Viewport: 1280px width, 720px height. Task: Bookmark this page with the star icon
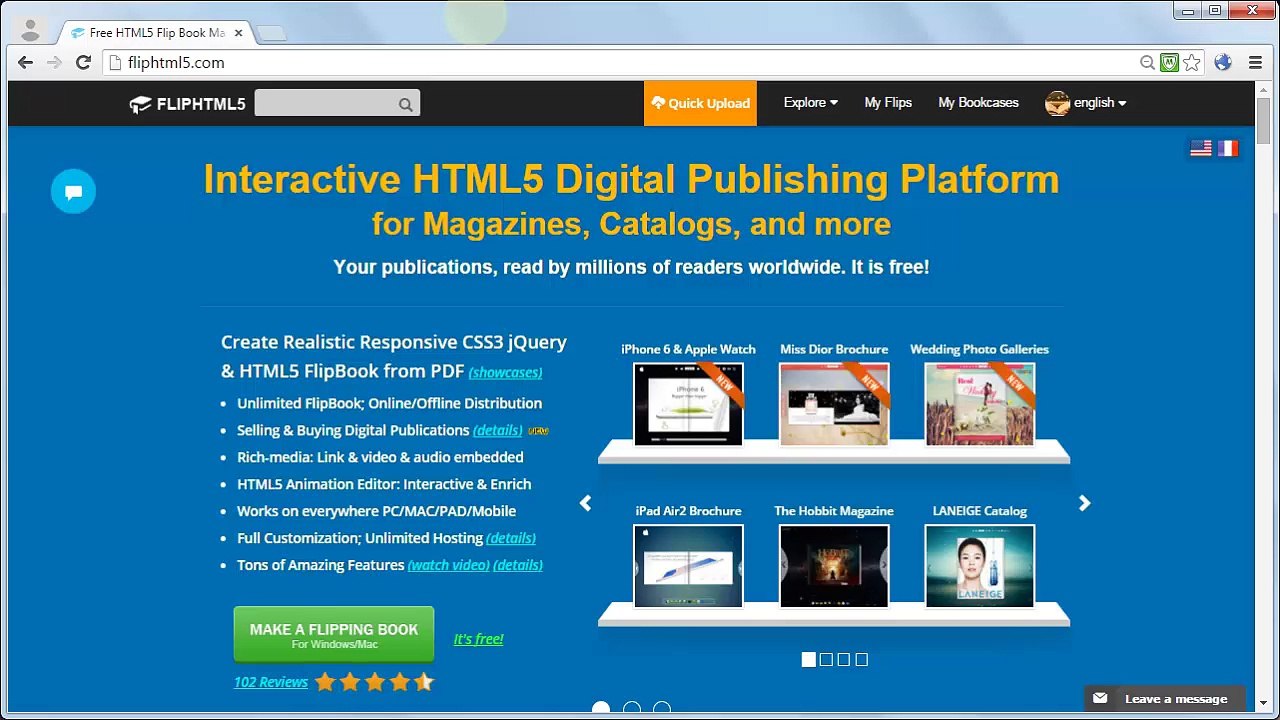1192,62
